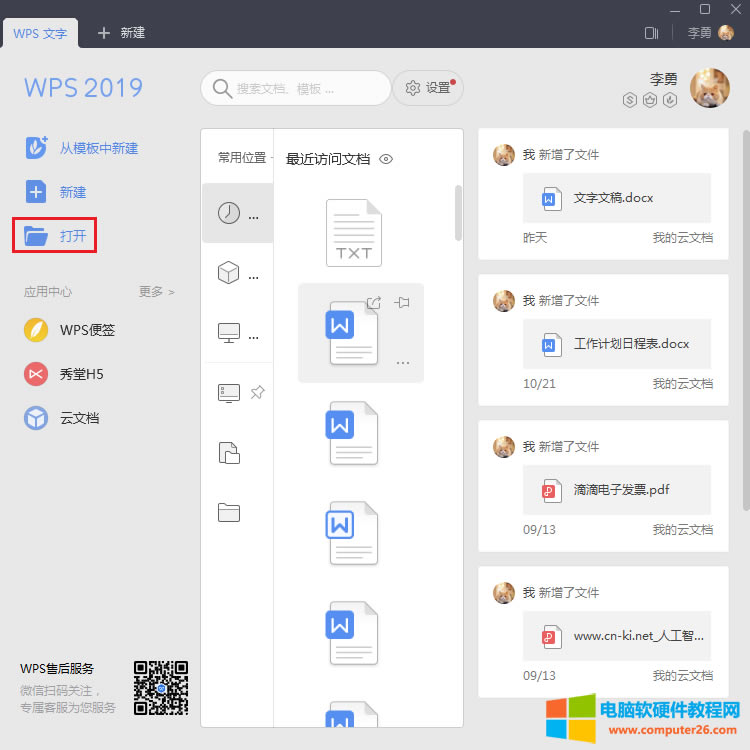750x750 pixels.
Task: Maximize the WPS window
Action: click(705, 9)
